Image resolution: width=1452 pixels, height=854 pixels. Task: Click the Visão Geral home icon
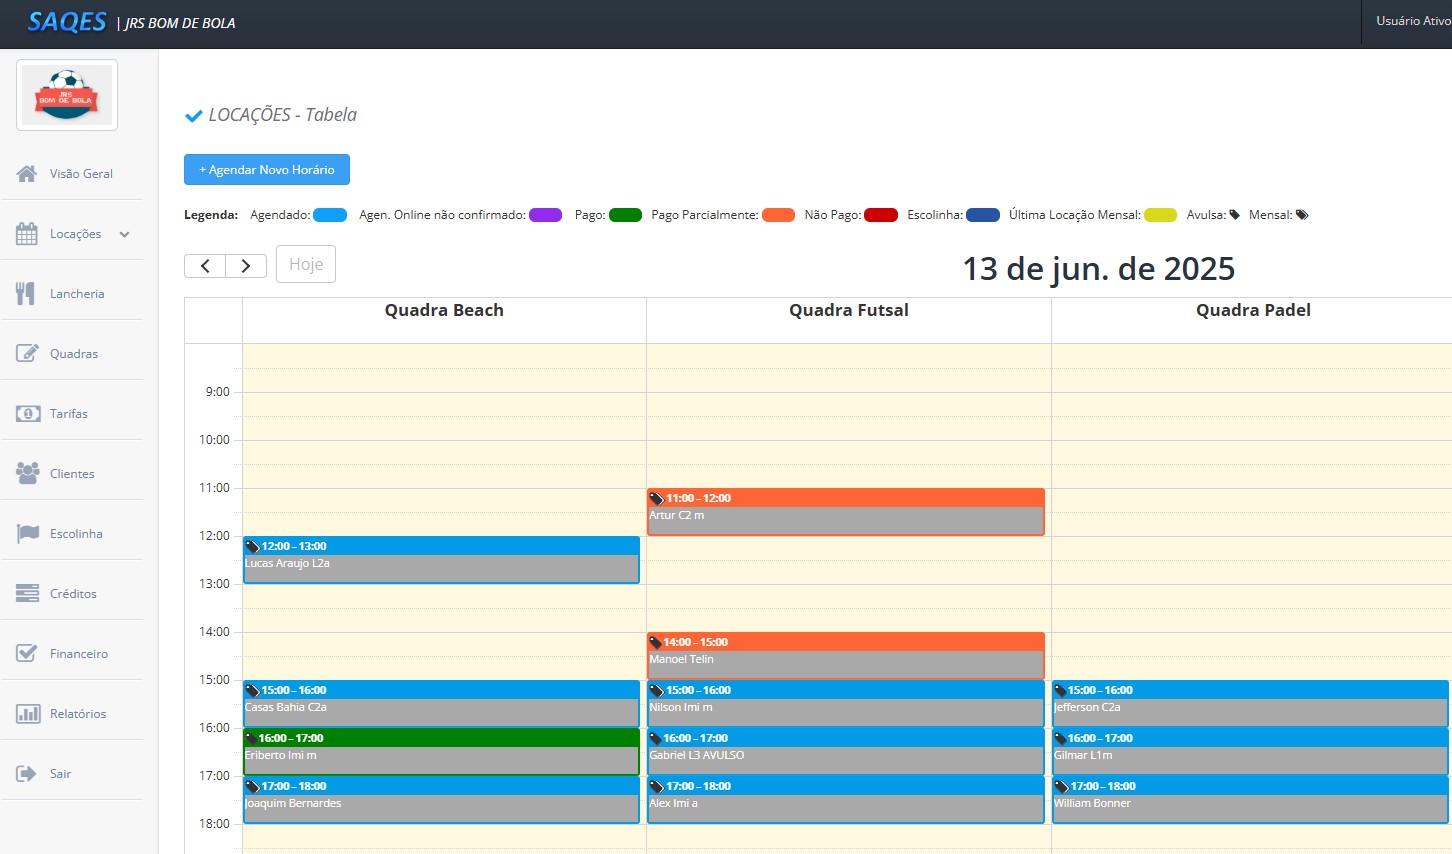(27, 174)
